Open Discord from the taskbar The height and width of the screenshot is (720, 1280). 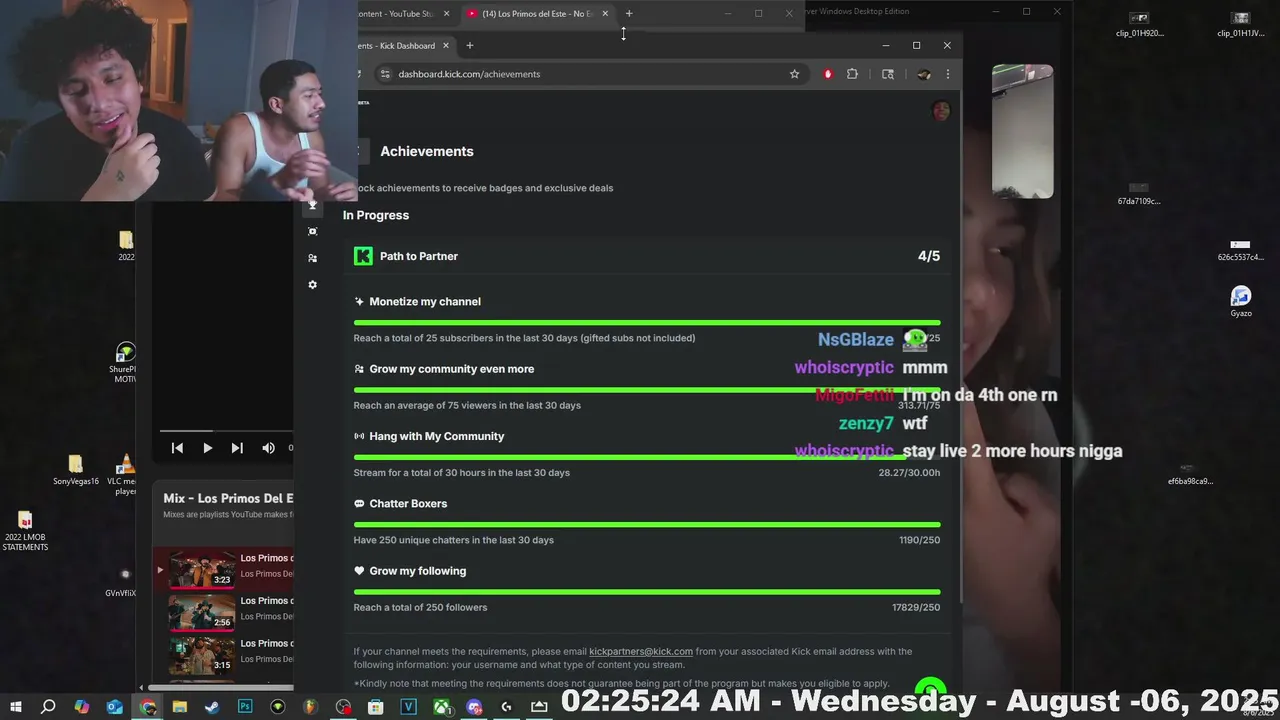474,707
